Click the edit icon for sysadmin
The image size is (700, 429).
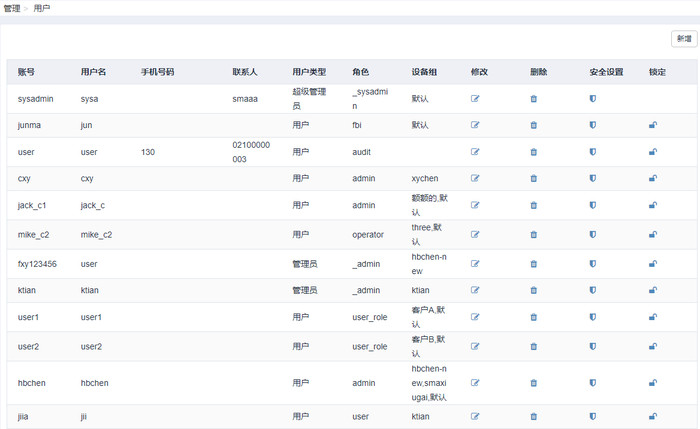(x=475, y=99)
